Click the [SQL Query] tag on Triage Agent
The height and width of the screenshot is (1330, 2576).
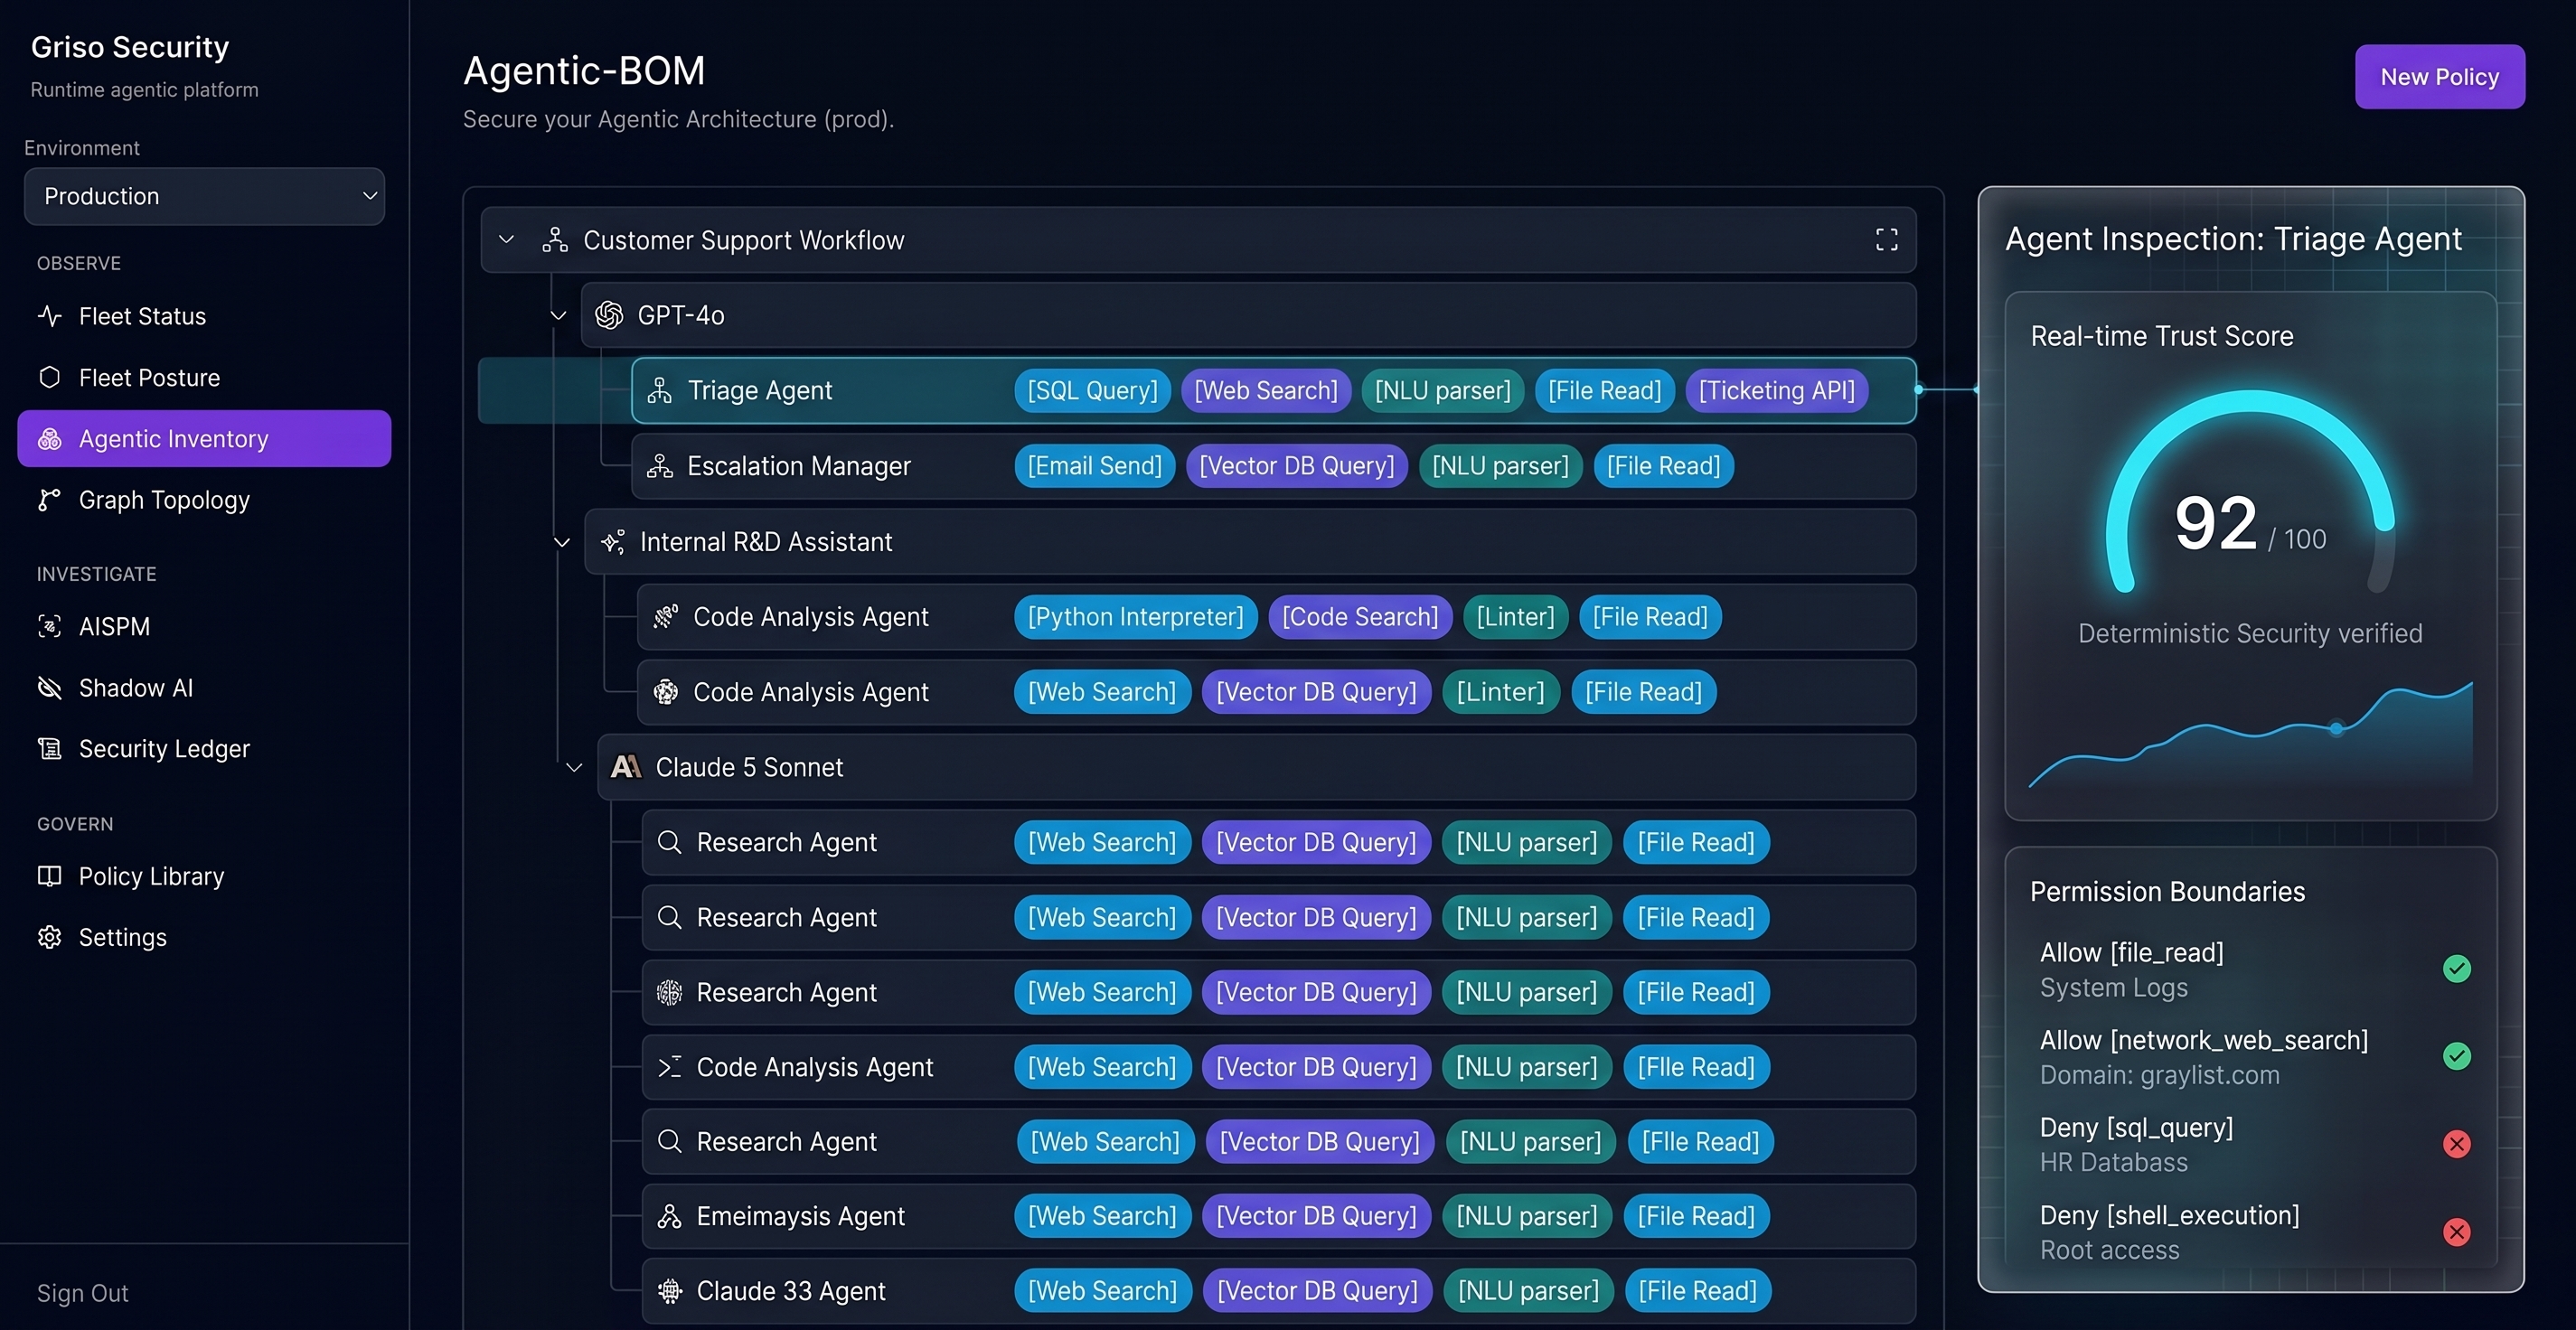click(x=1092, y=390)
